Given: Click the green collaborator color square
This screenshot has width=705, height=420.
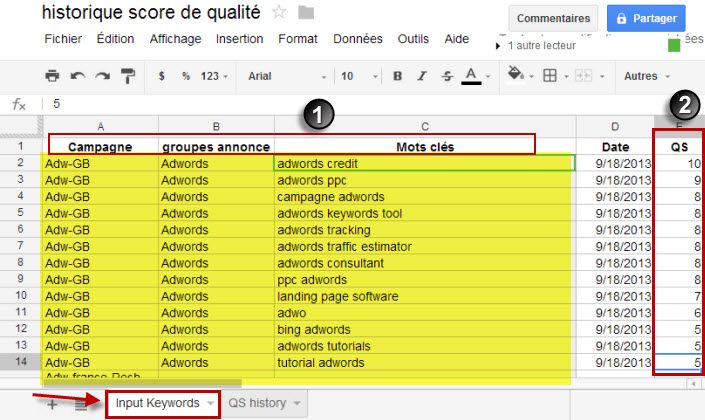Looking at the screenshot, I should click(x=674, y=45).
